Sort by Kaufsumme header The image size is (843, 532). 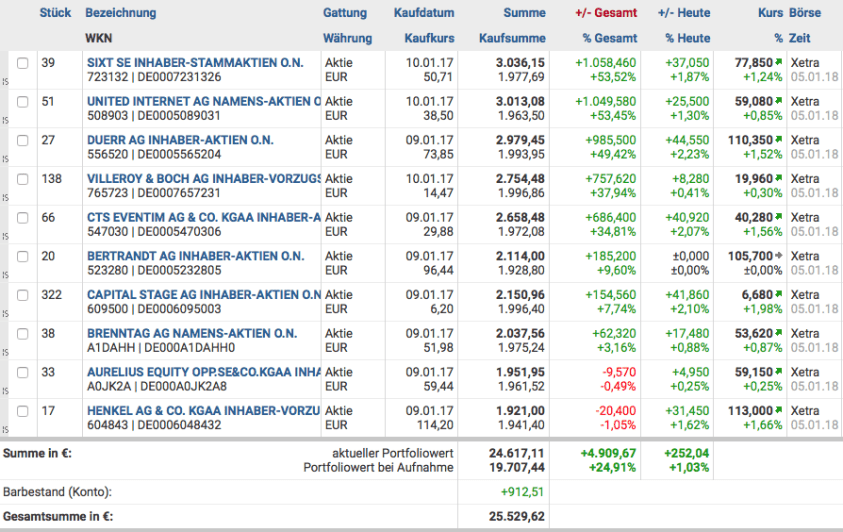(512, 38)
